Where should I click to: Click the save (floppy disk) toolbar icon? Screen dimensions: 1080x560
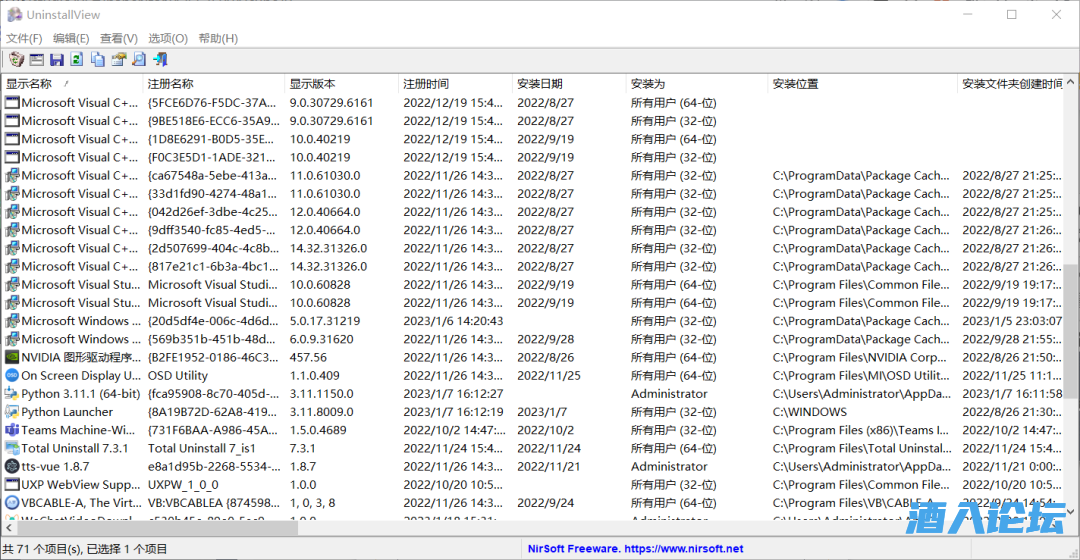(x=57, y=60)
